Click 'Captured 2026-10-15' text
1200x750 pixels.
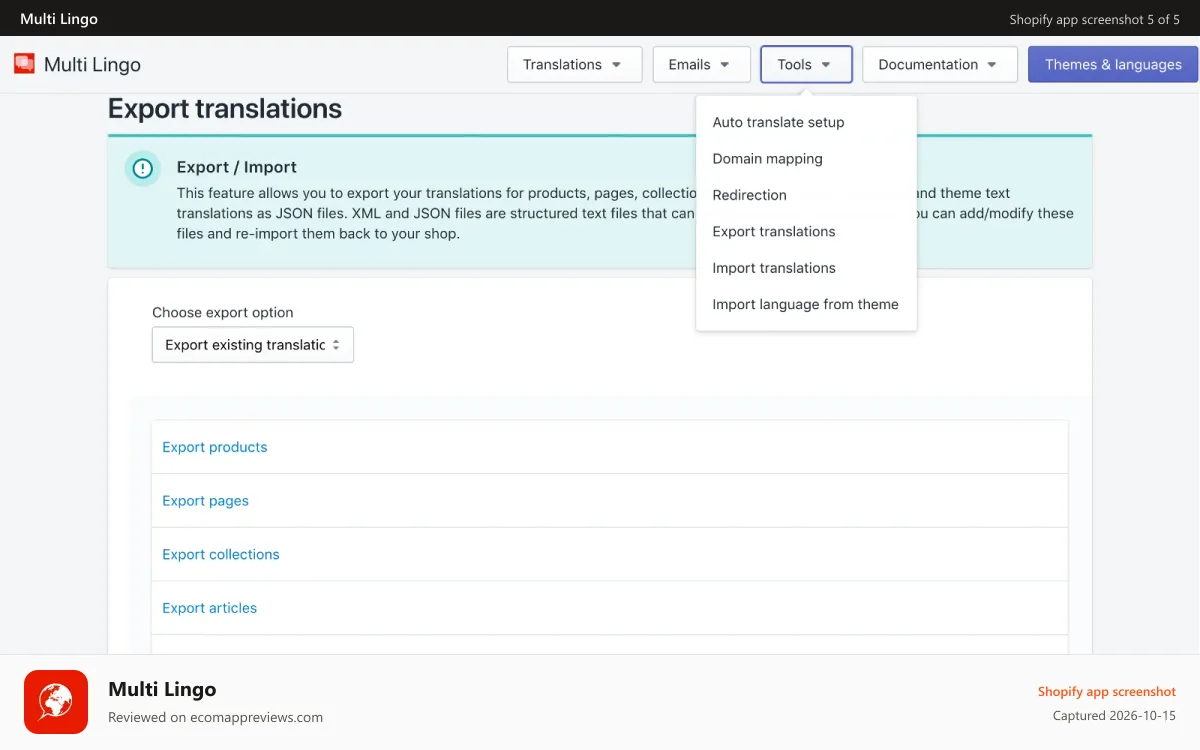(1114, 716)
